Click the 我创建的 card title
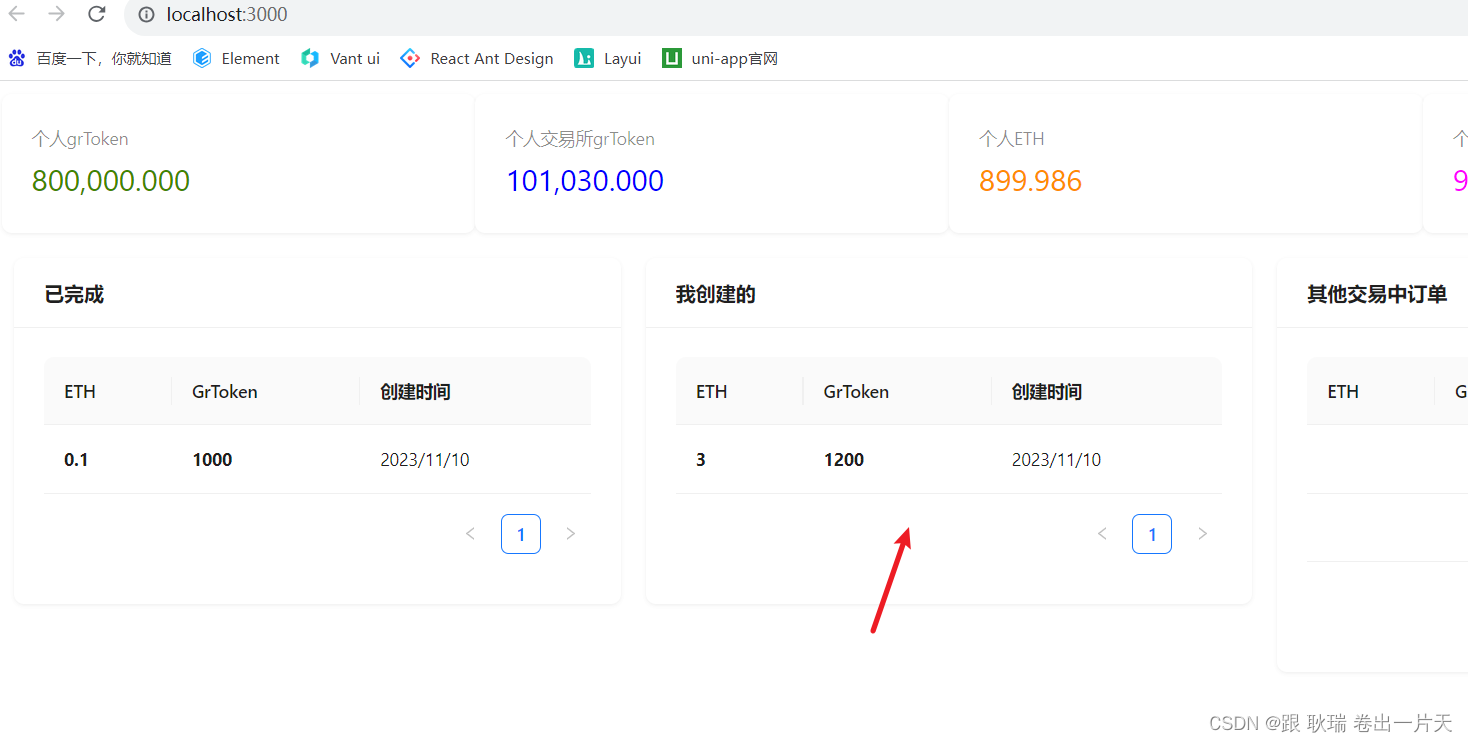Image resolution: width=1468 pixels, height=742 pixels. [715, 295]
